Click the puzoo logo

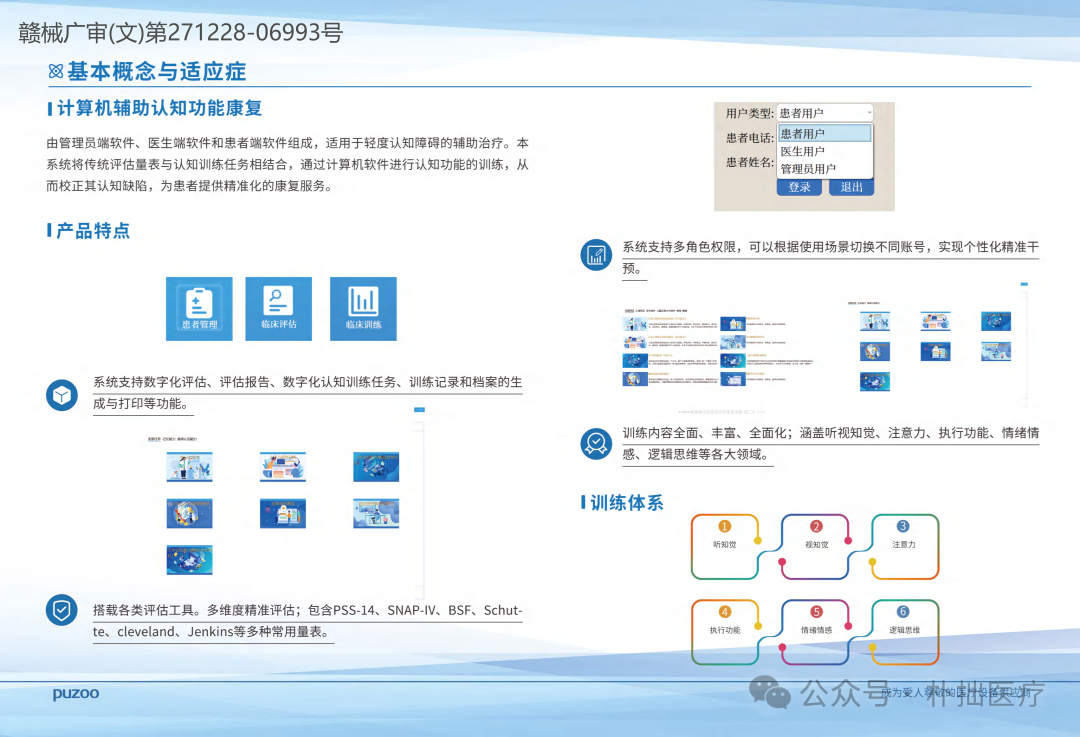tap(76, 693)
